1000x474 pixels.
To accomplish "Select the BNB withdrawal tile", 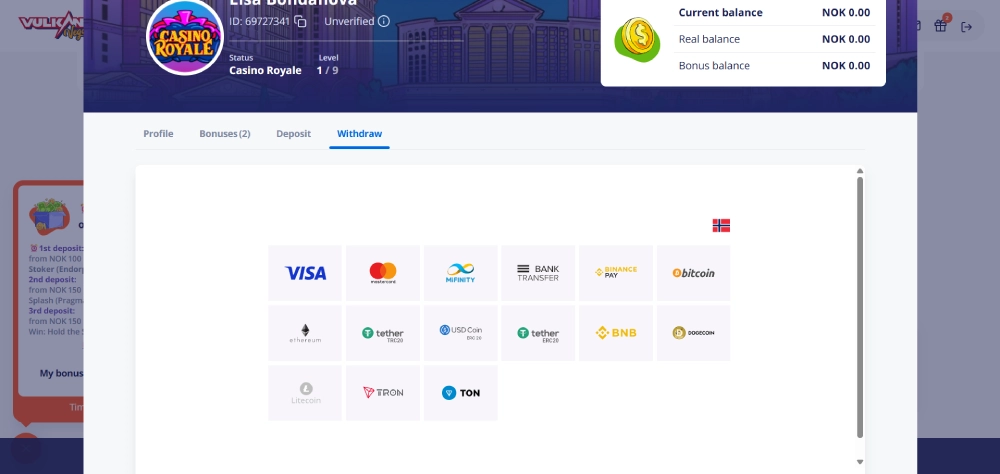I will pos(616,333).
